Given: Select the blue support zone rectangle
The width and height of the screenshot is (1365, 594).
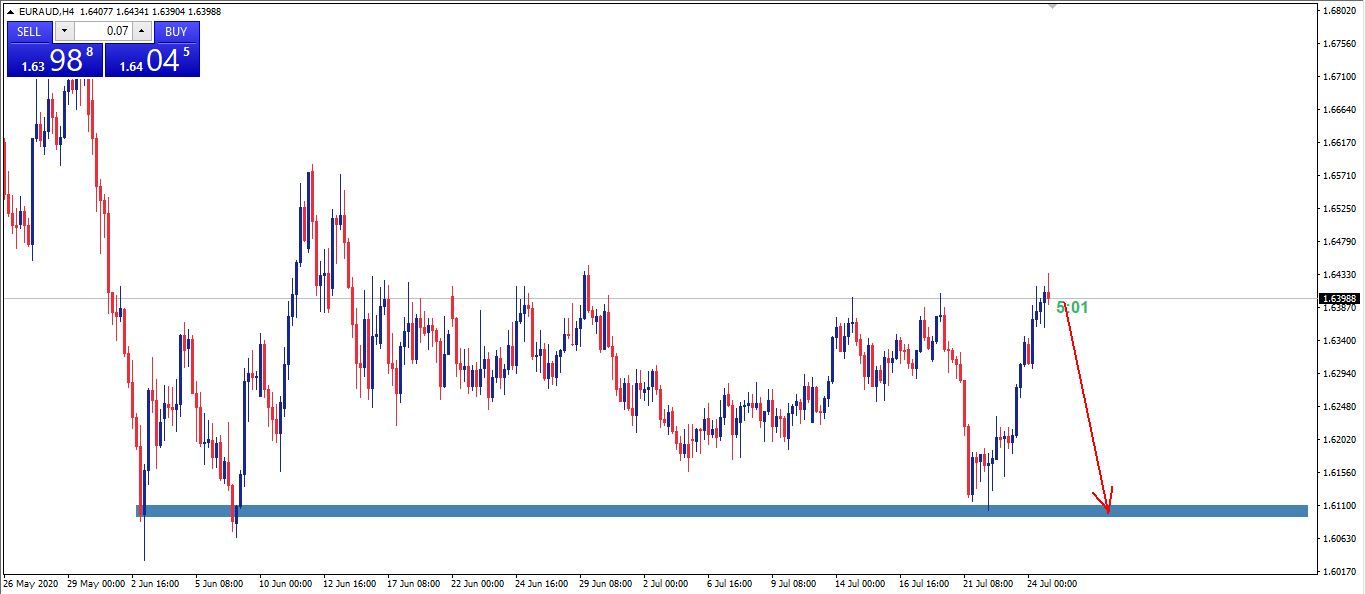Looking at the screenshot, I should point(721,510).
